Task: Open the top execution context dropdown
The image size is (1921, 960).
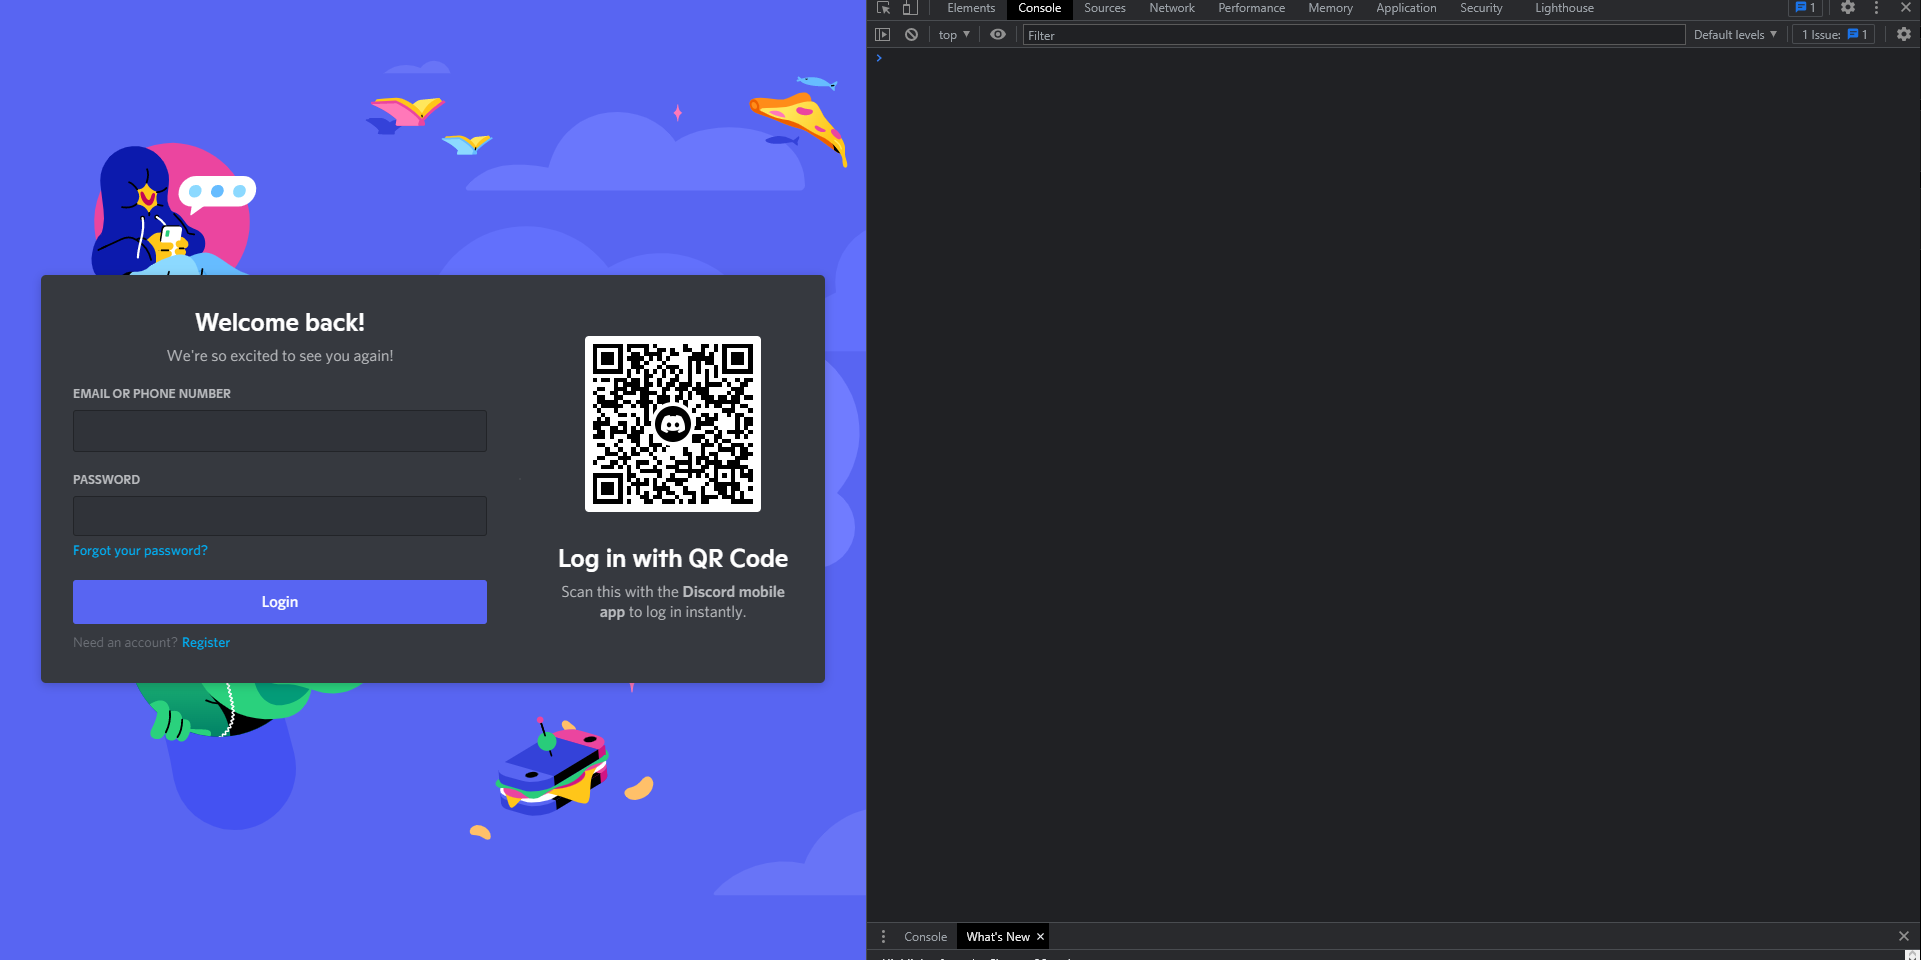Action: (952, 34)
